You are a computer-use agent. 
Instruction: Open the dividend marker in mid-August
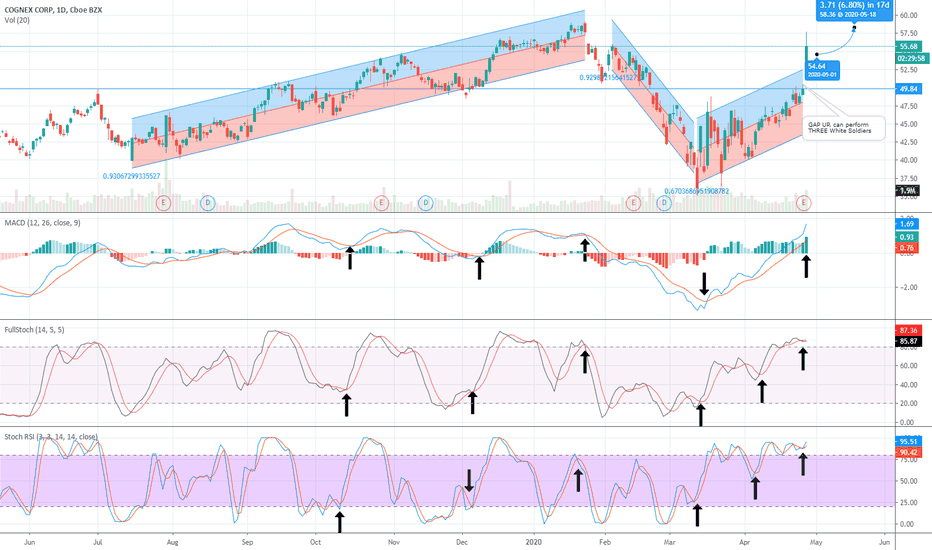pyautogui.click(x=207, y=203)
